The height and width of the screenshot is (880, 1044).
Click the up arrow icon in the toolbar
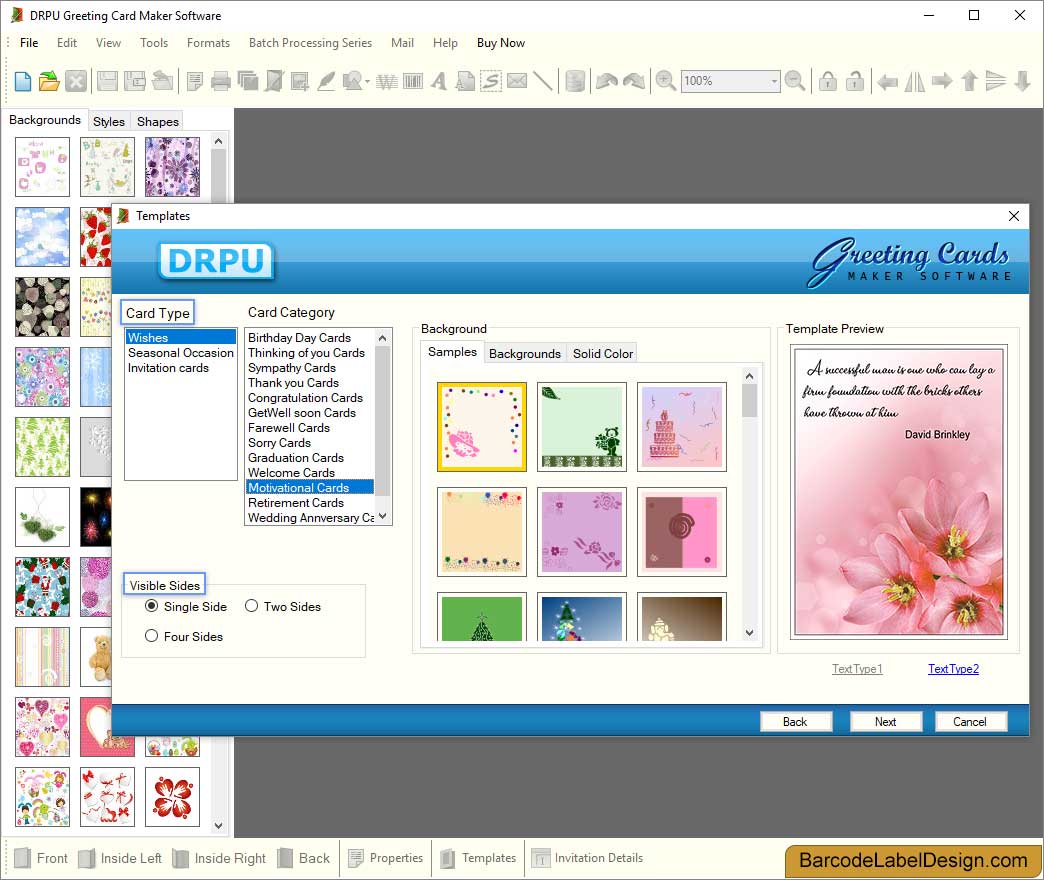click(969, 81)
